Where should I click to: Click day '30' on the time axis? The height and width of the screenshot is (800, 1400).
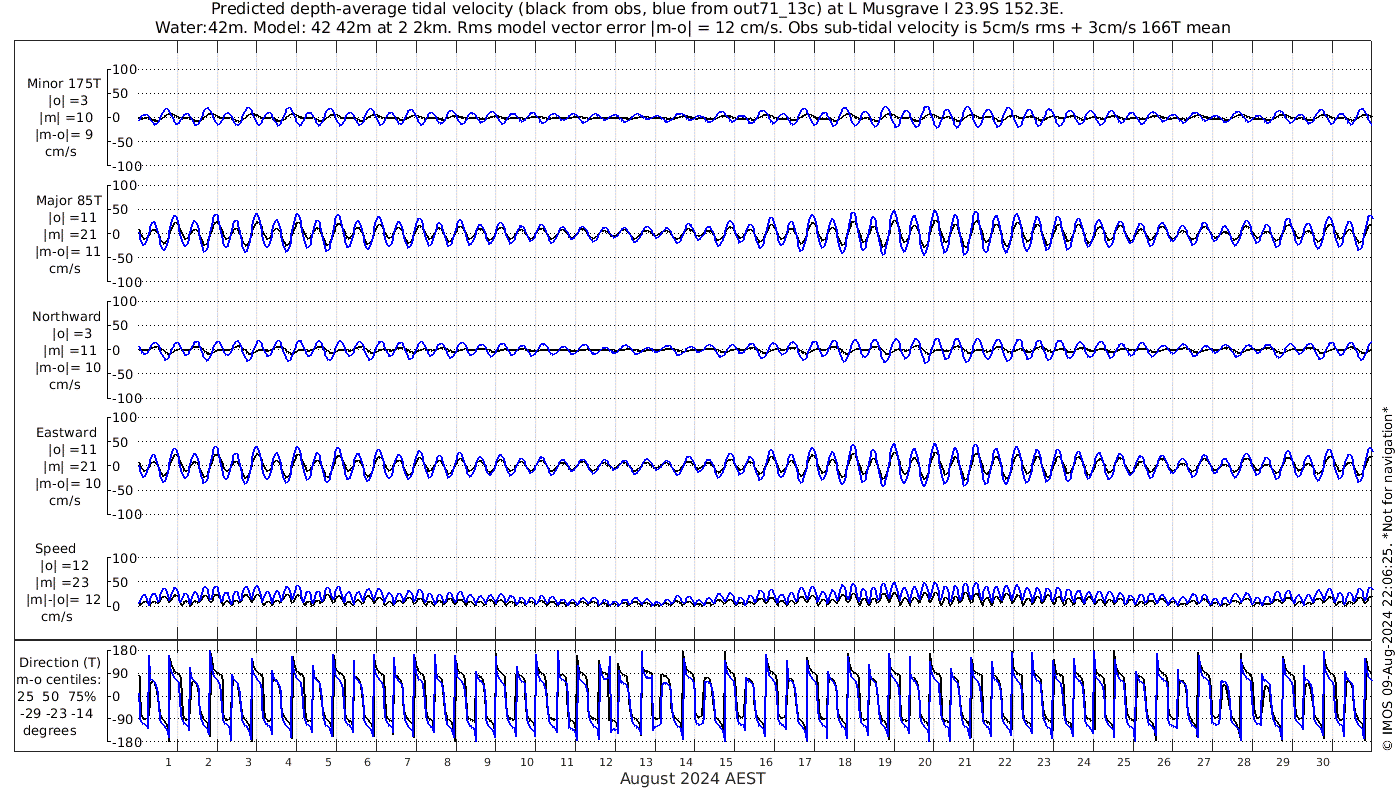[x=1323, y=762]
